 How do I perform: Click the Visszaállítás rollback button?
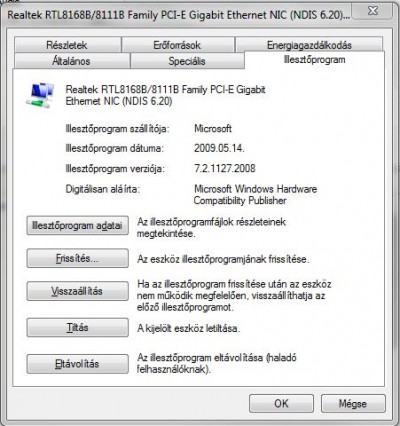pyautogui.click(x=77, y=291)
